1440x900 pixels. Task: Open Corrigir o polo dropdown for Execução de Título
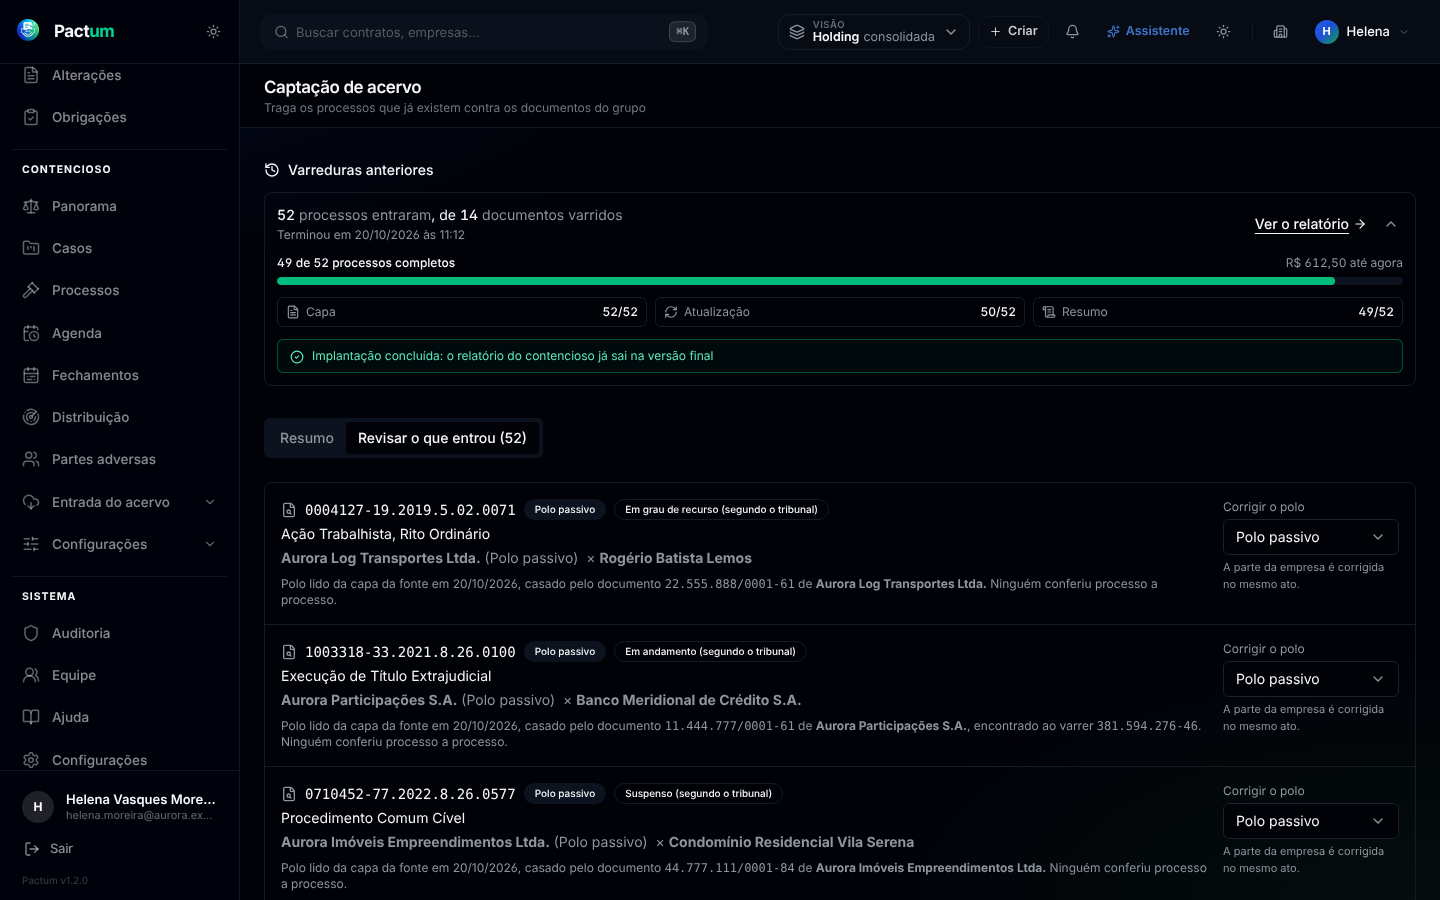point(1310,679)
